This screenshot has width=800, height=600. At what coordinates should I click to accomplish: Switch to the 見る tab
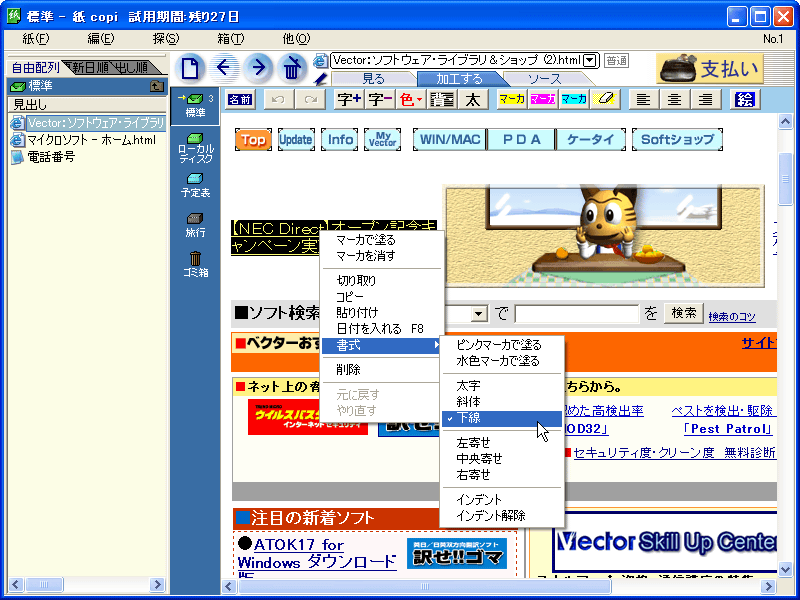point(373,79)
